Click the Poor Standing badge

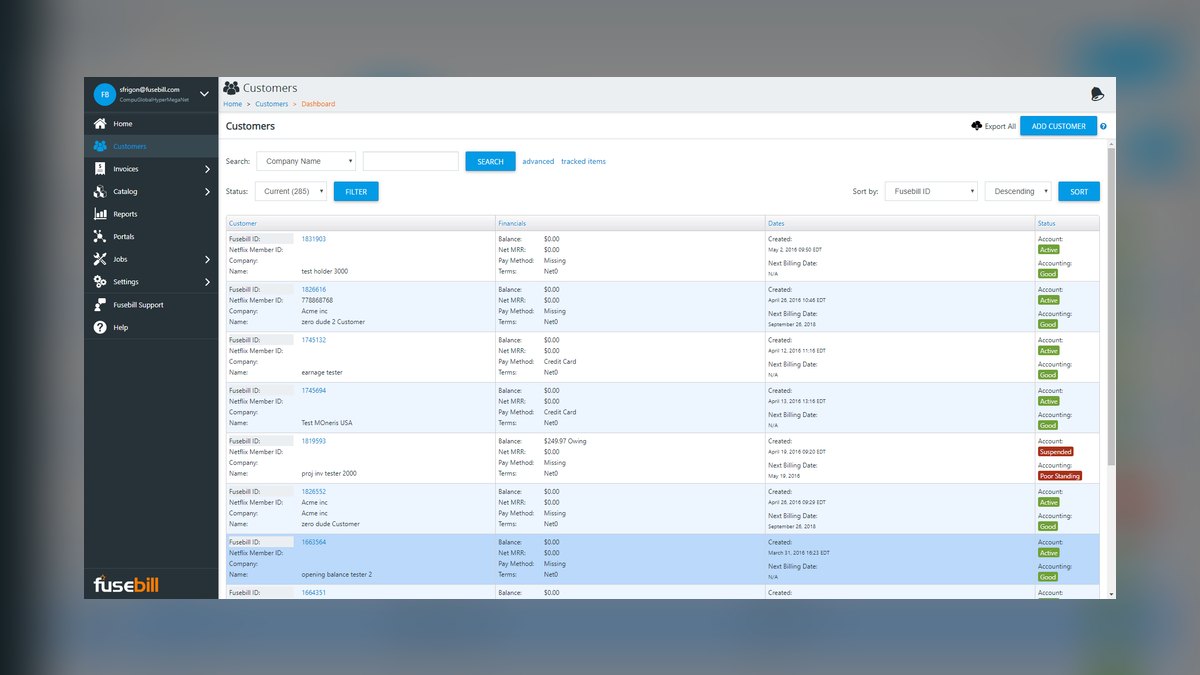click(1060, 476)
